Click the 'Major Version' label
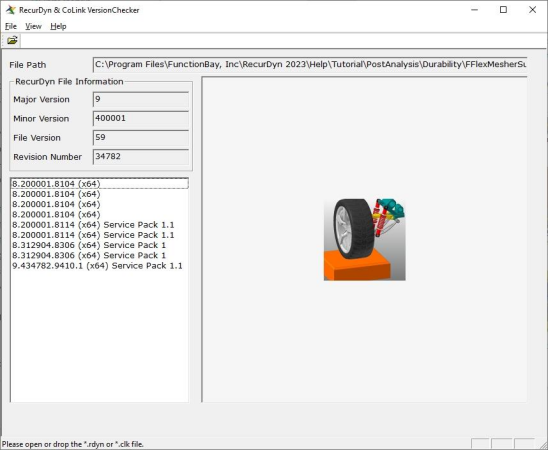Screen dimensions: 549x451 tap(41, 99)
